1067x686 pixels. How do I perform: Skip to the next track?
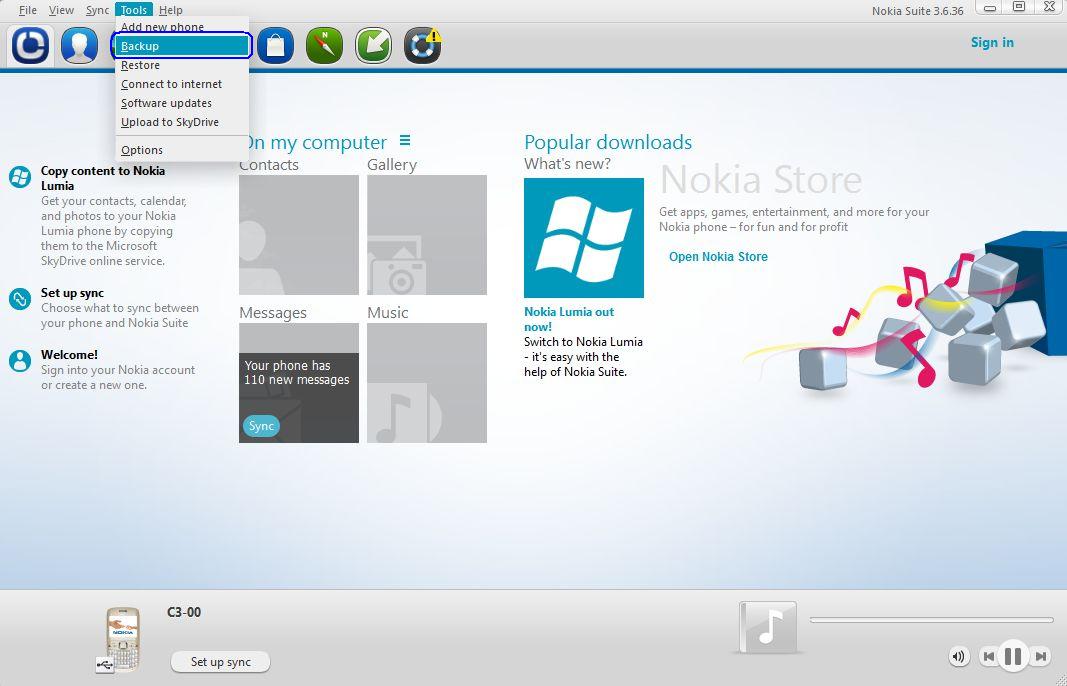(1039, 657)
